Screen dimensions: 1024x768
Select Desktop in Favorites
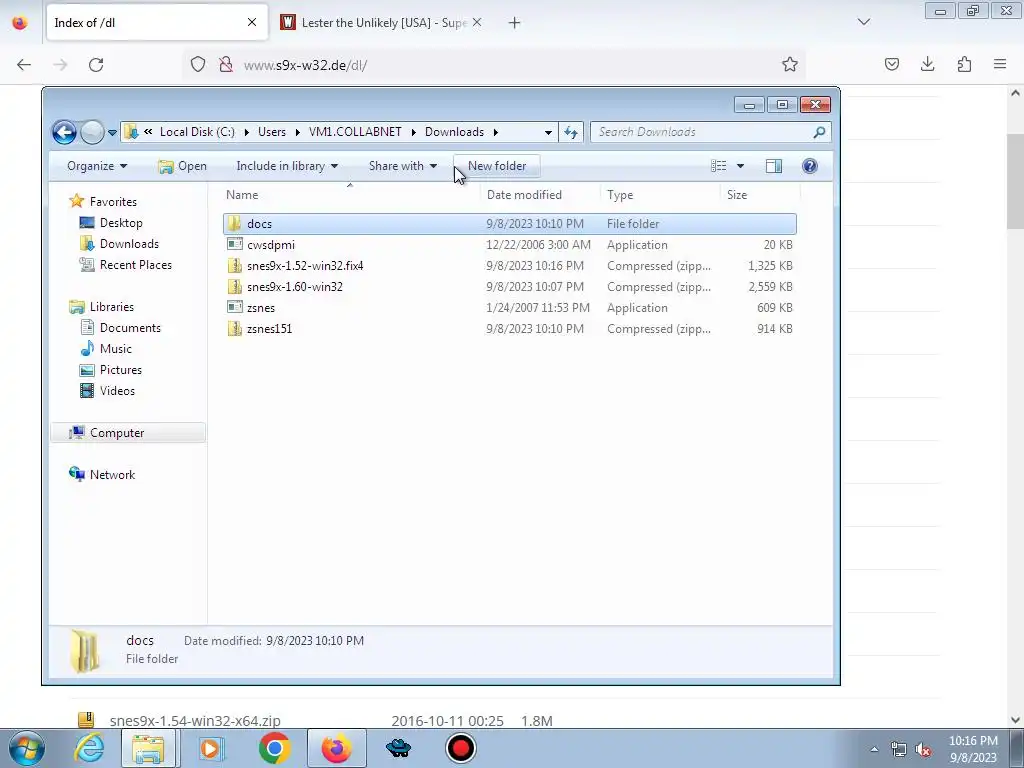click(x=121, y=223)
